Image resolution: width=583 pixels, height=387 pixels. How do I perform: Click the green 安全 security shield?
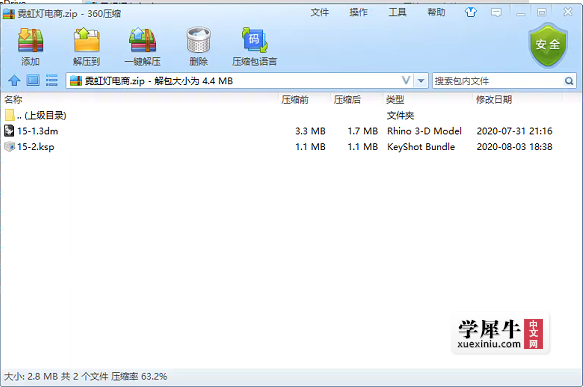[x=548, y=45]
